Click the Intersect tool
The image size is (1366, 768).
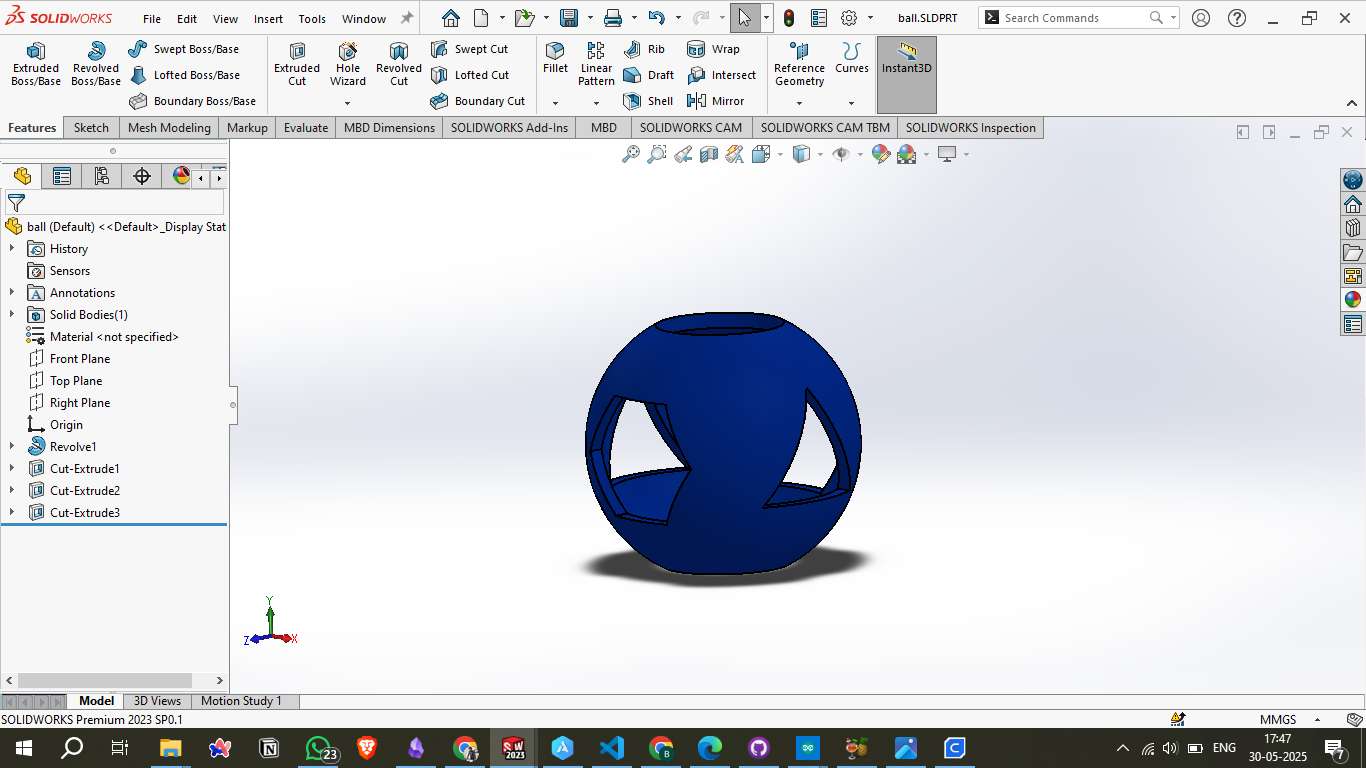tap(722, 75)
